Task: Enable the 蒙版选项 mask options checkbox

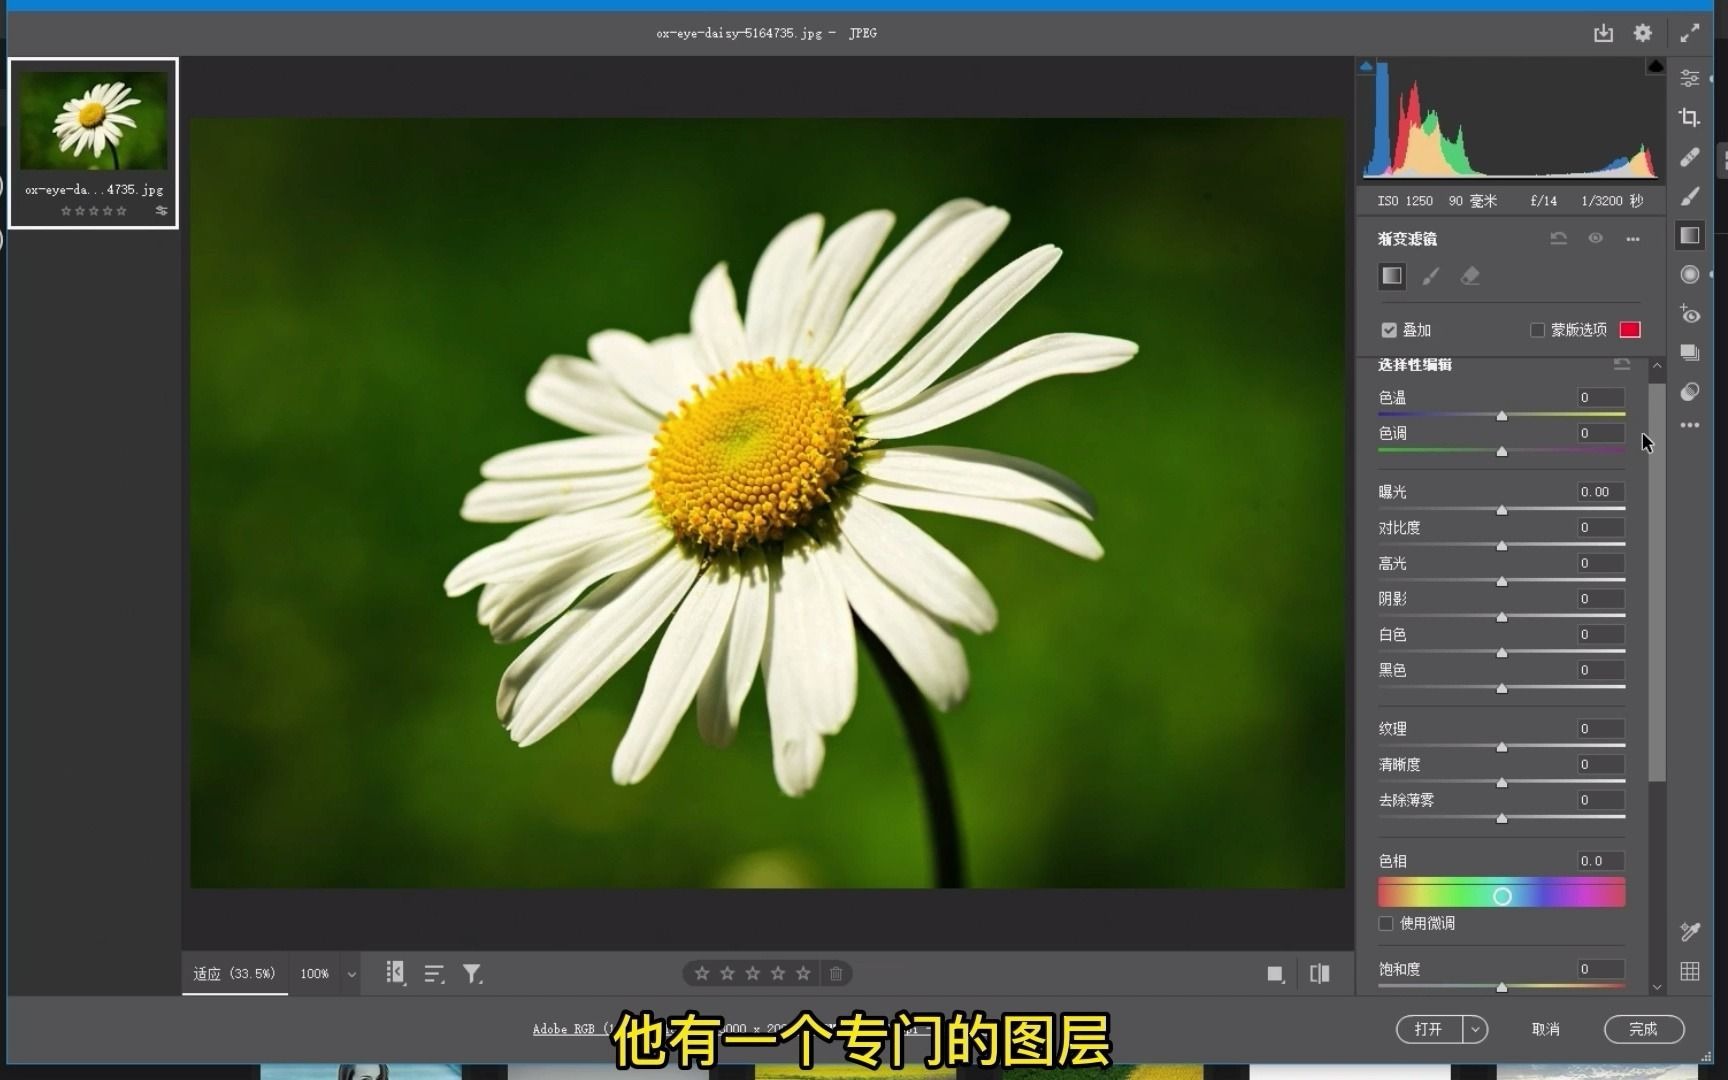Action: pos(1538,329)
